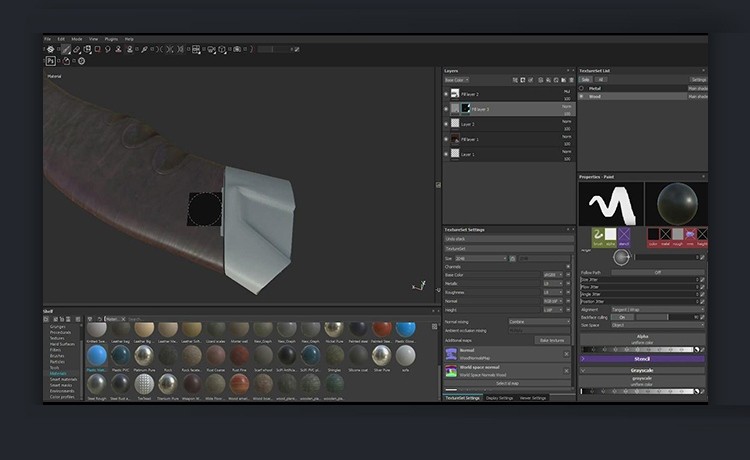Open Size Space Object dropdown
This screenshot has width=750, height=460.
(658, 325)
